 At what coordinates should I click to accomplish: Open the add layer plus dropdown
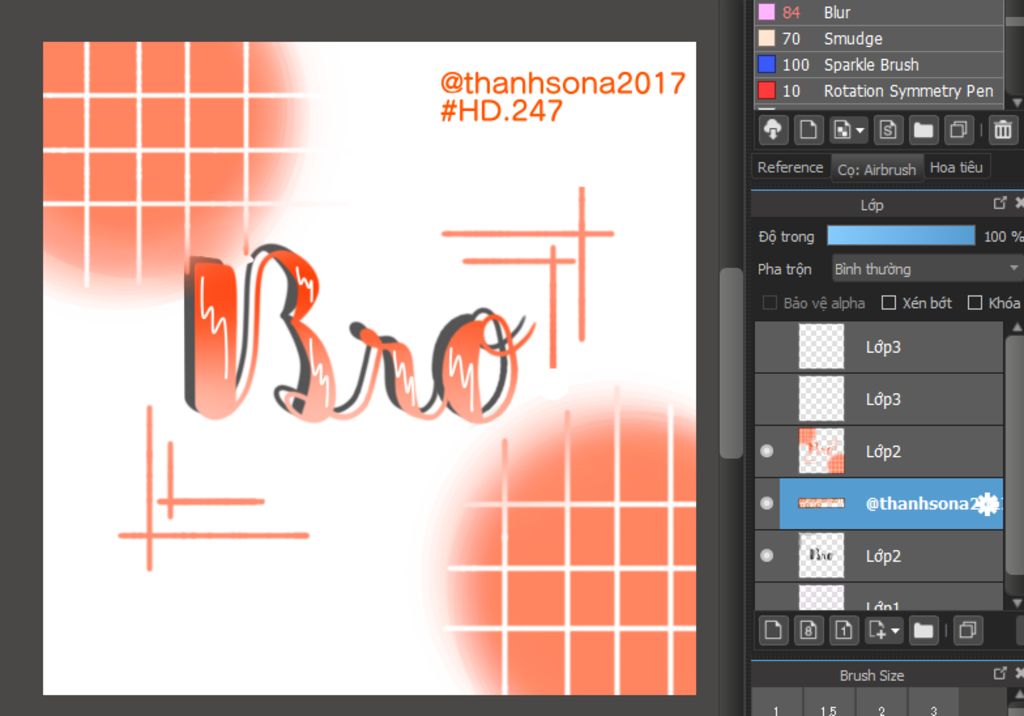pos(884,630)
